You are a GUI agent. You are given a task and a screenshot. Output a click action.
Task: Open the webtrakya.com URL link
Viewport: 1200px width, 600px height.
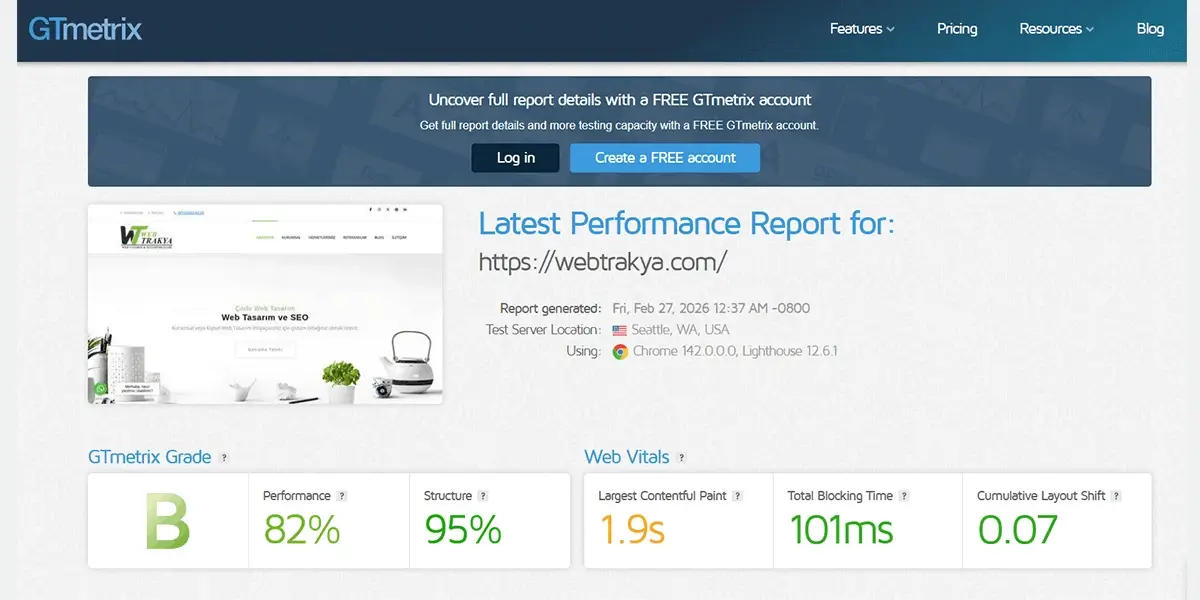(602, 262)
